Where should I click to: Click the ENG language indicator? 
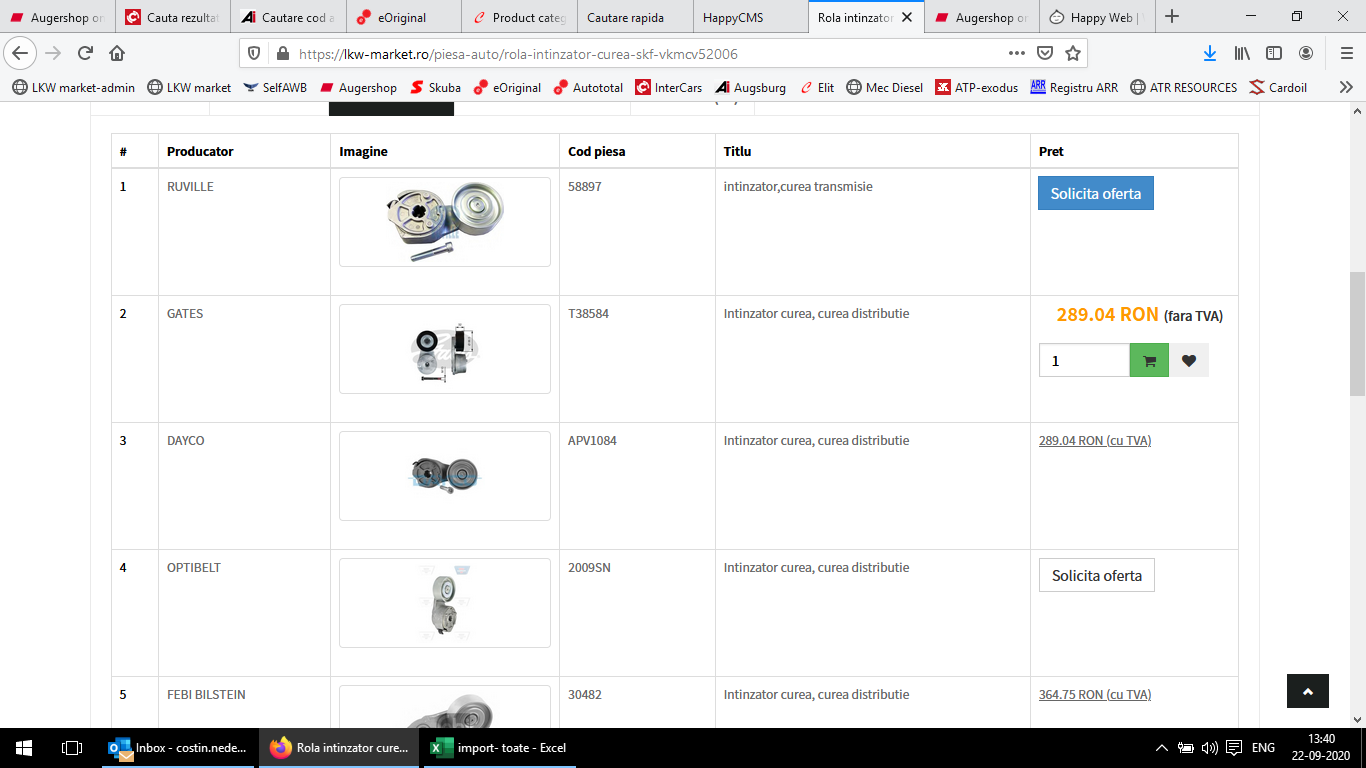coord(1263,748)
